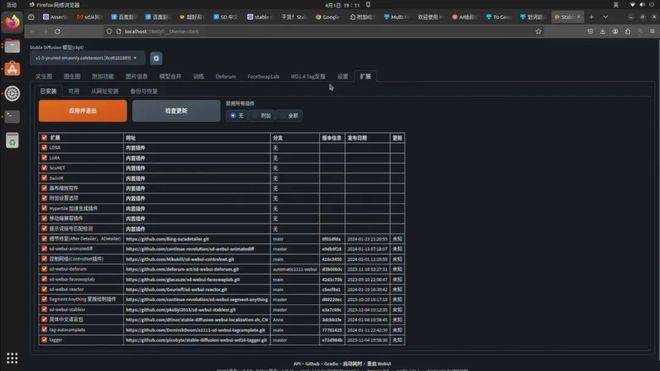This screenshot has height=371, width=660.
Task: Open the sd-webui-faceswaplab GitHub link
Action: coord(183,280)
